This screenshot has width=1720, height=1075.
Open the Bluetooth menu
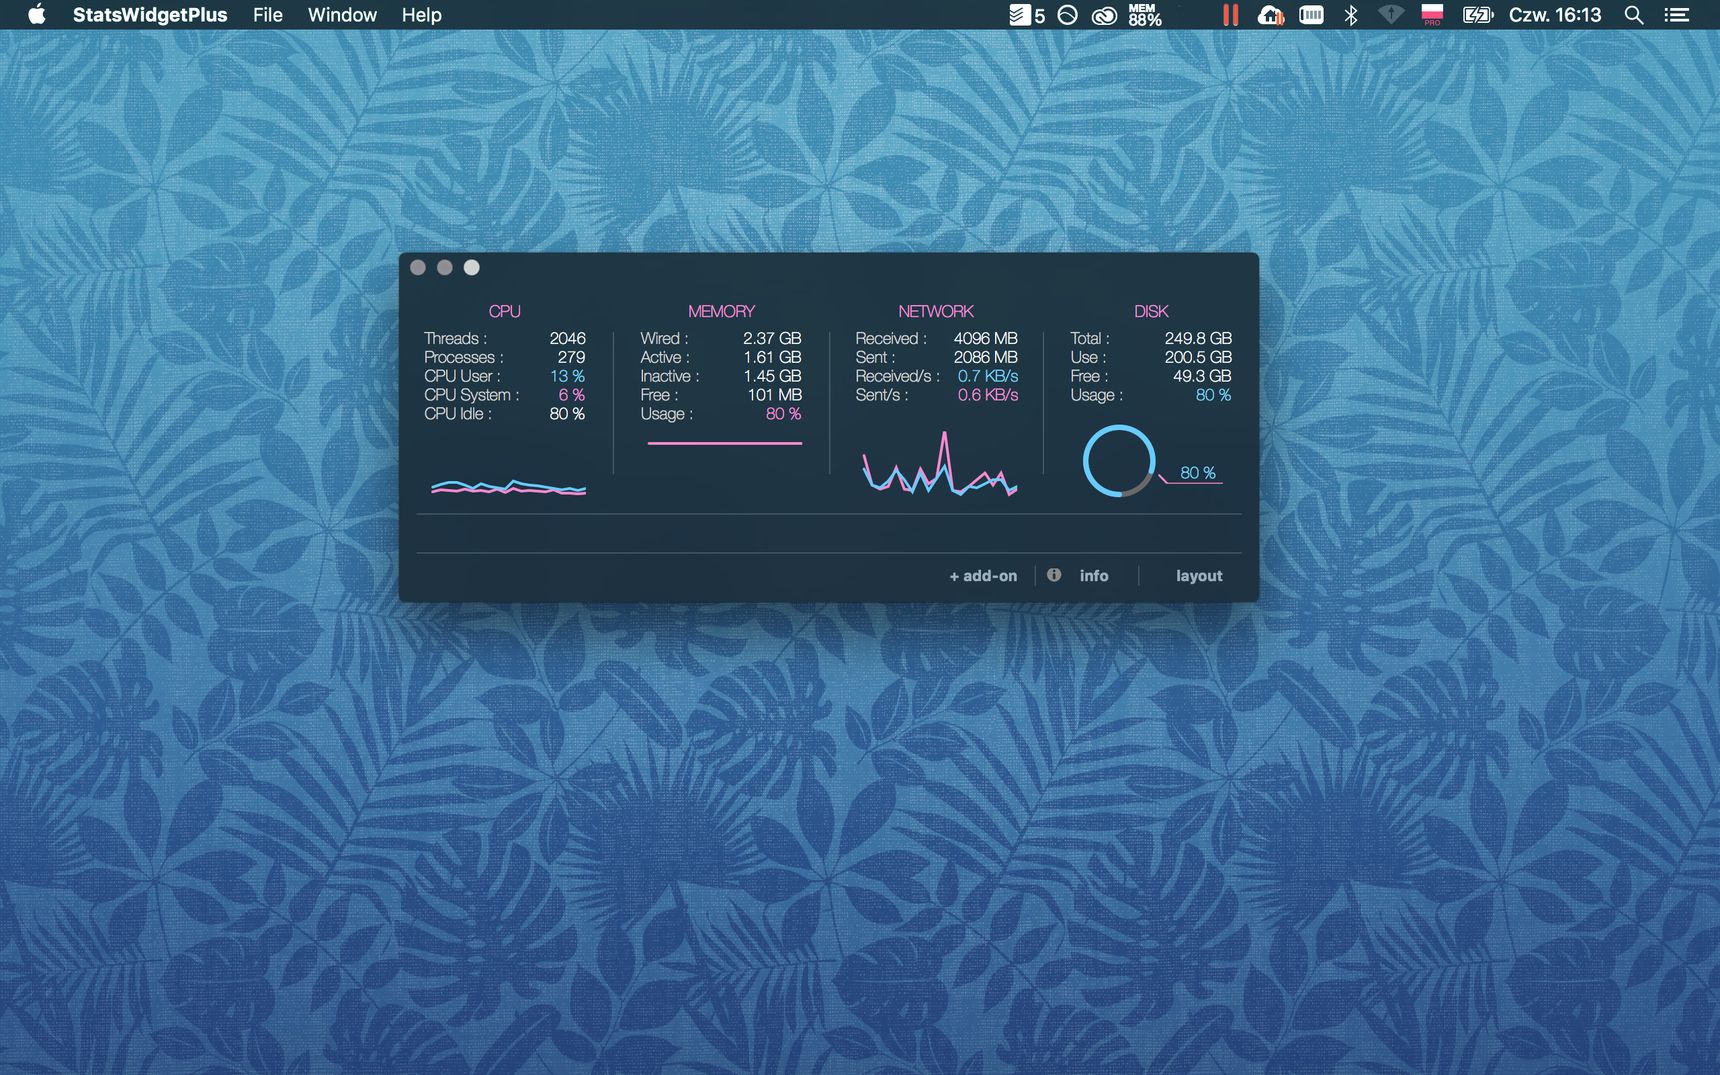click(x=1351, y=15)
